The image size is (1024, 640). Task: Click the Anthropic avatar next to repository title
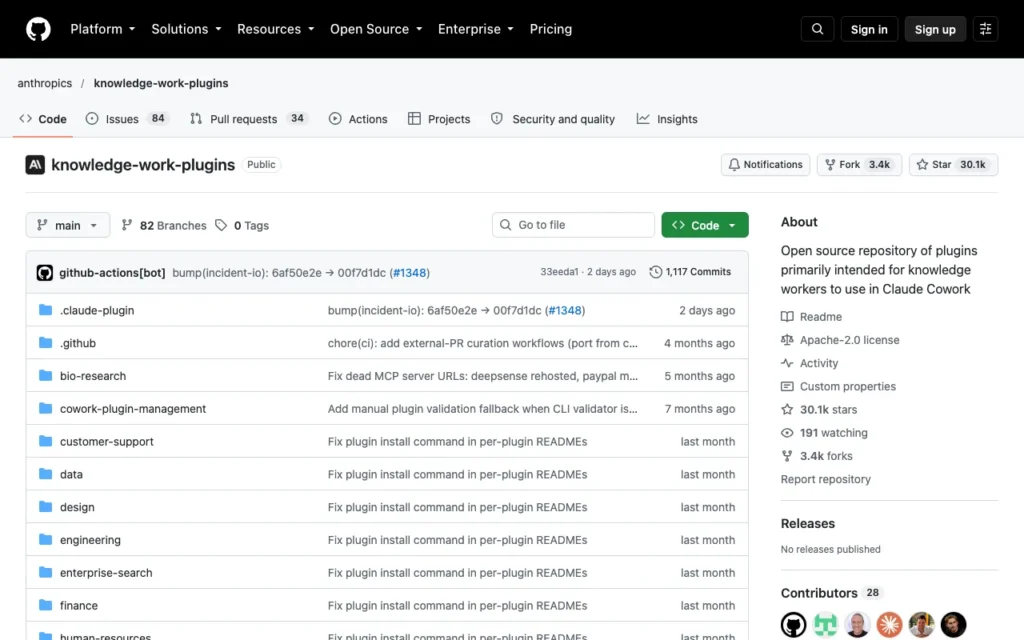[35, 165]
